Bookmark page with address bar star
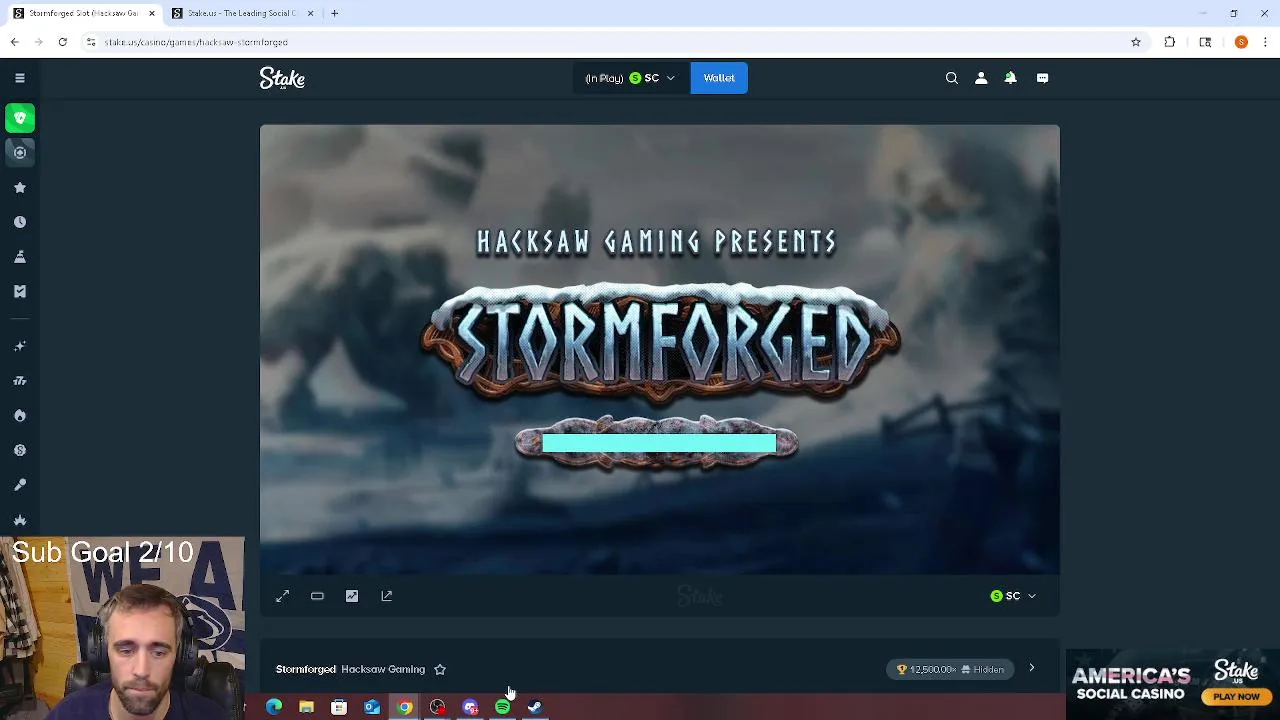The width and height of the screenshot is (1280, 720). click(x=1136, y=42)
